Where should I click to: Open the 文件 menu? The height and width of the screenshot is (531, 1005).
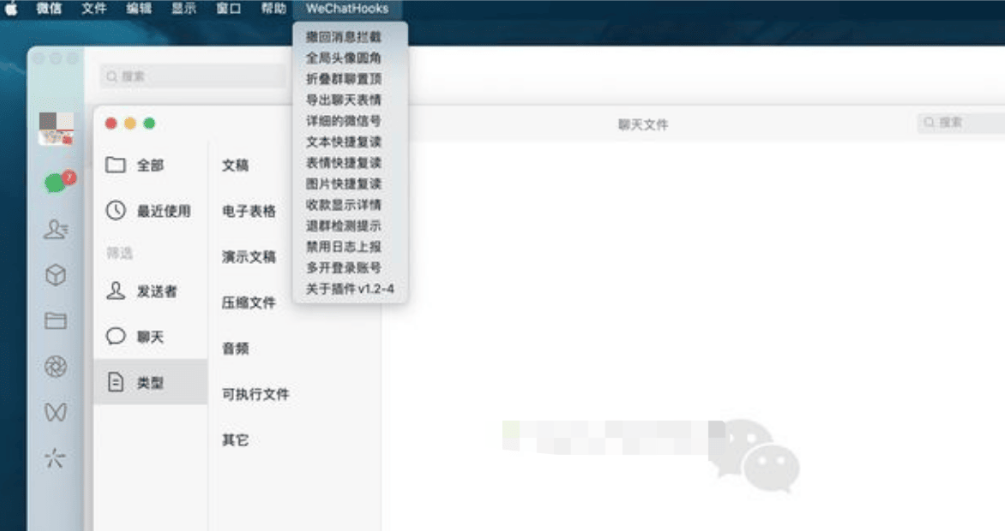tap(94, 9)
